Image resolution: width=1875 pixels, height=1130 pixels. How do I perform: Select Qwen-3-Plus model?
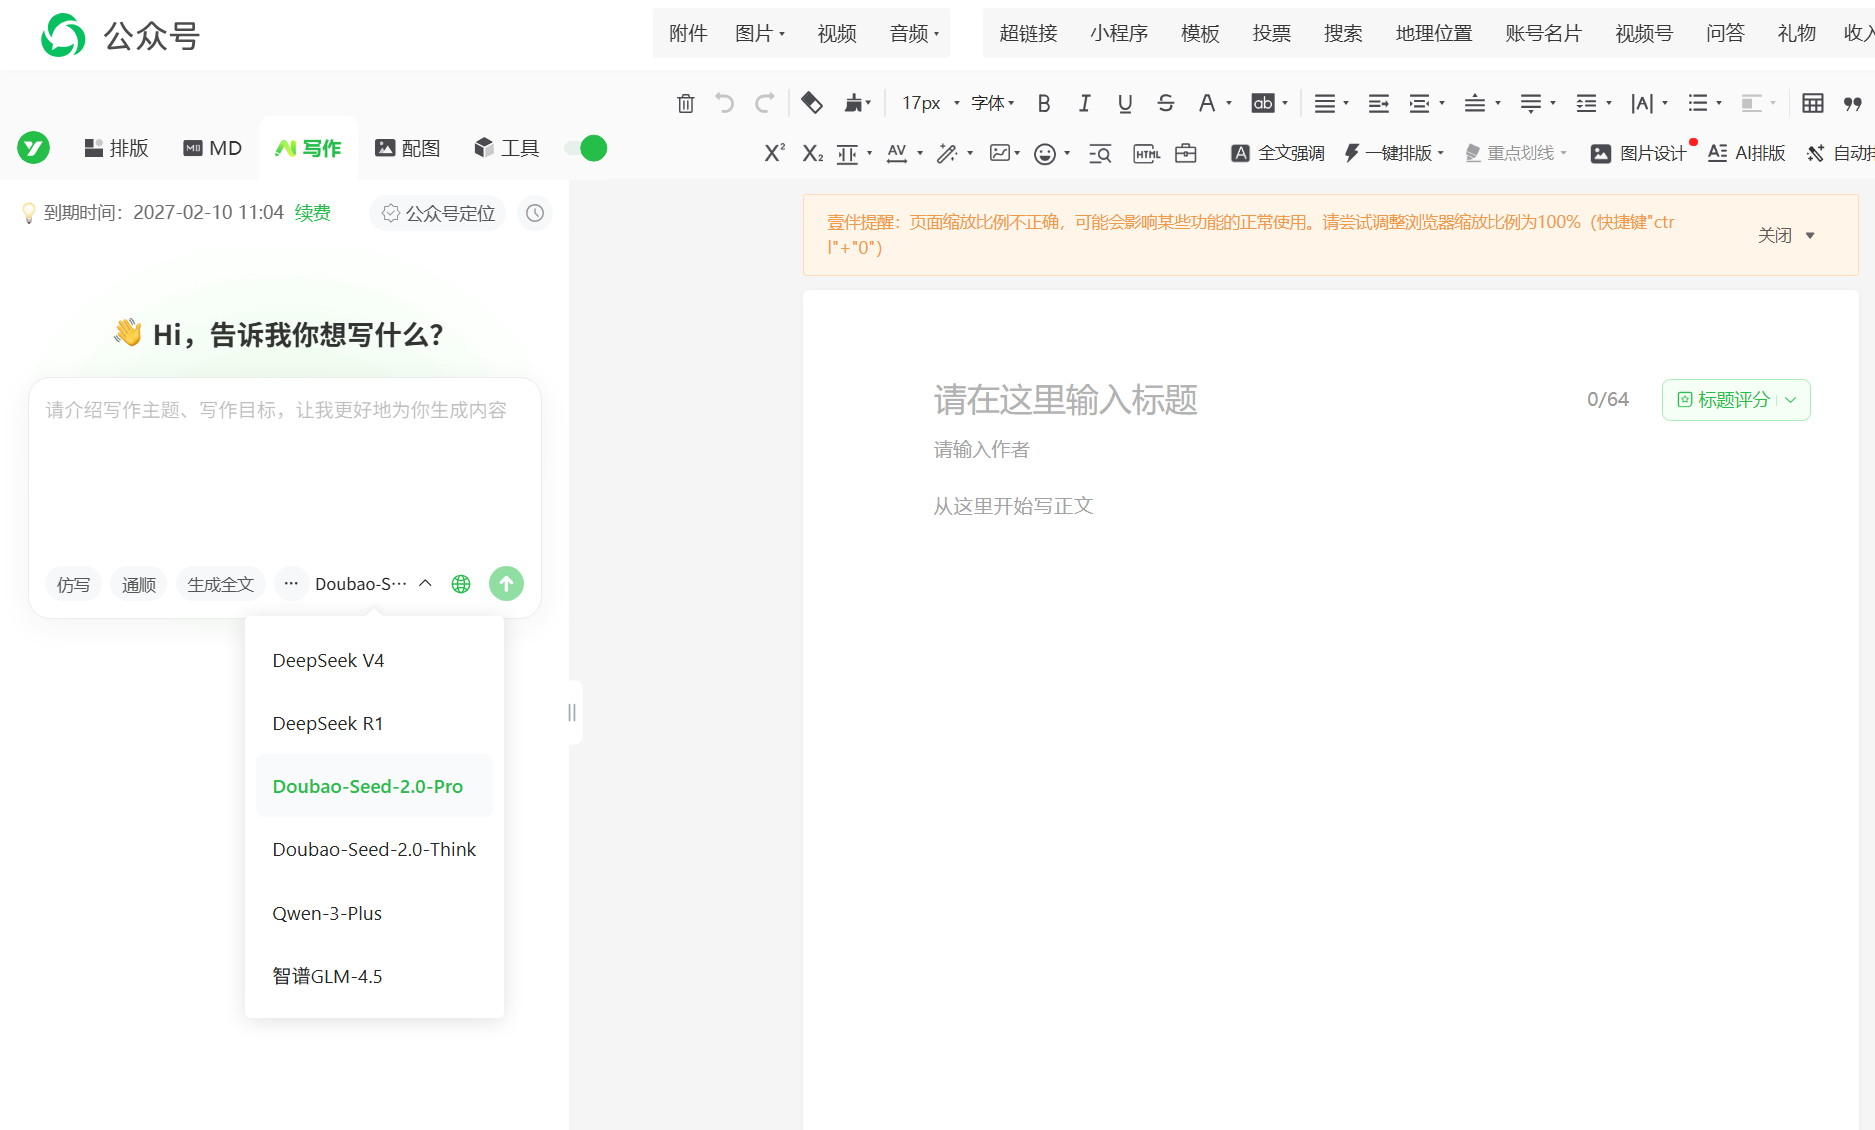tap(374, 913)
